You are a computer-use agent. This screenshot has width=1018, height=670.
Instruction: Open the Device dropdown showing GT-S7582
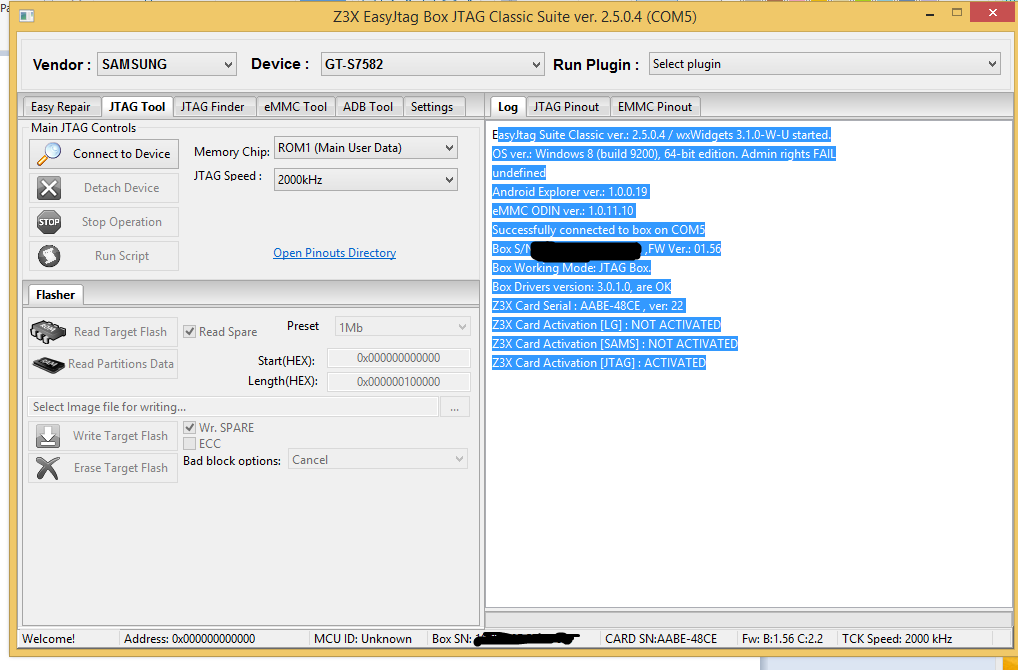click(x=432, y=64)
